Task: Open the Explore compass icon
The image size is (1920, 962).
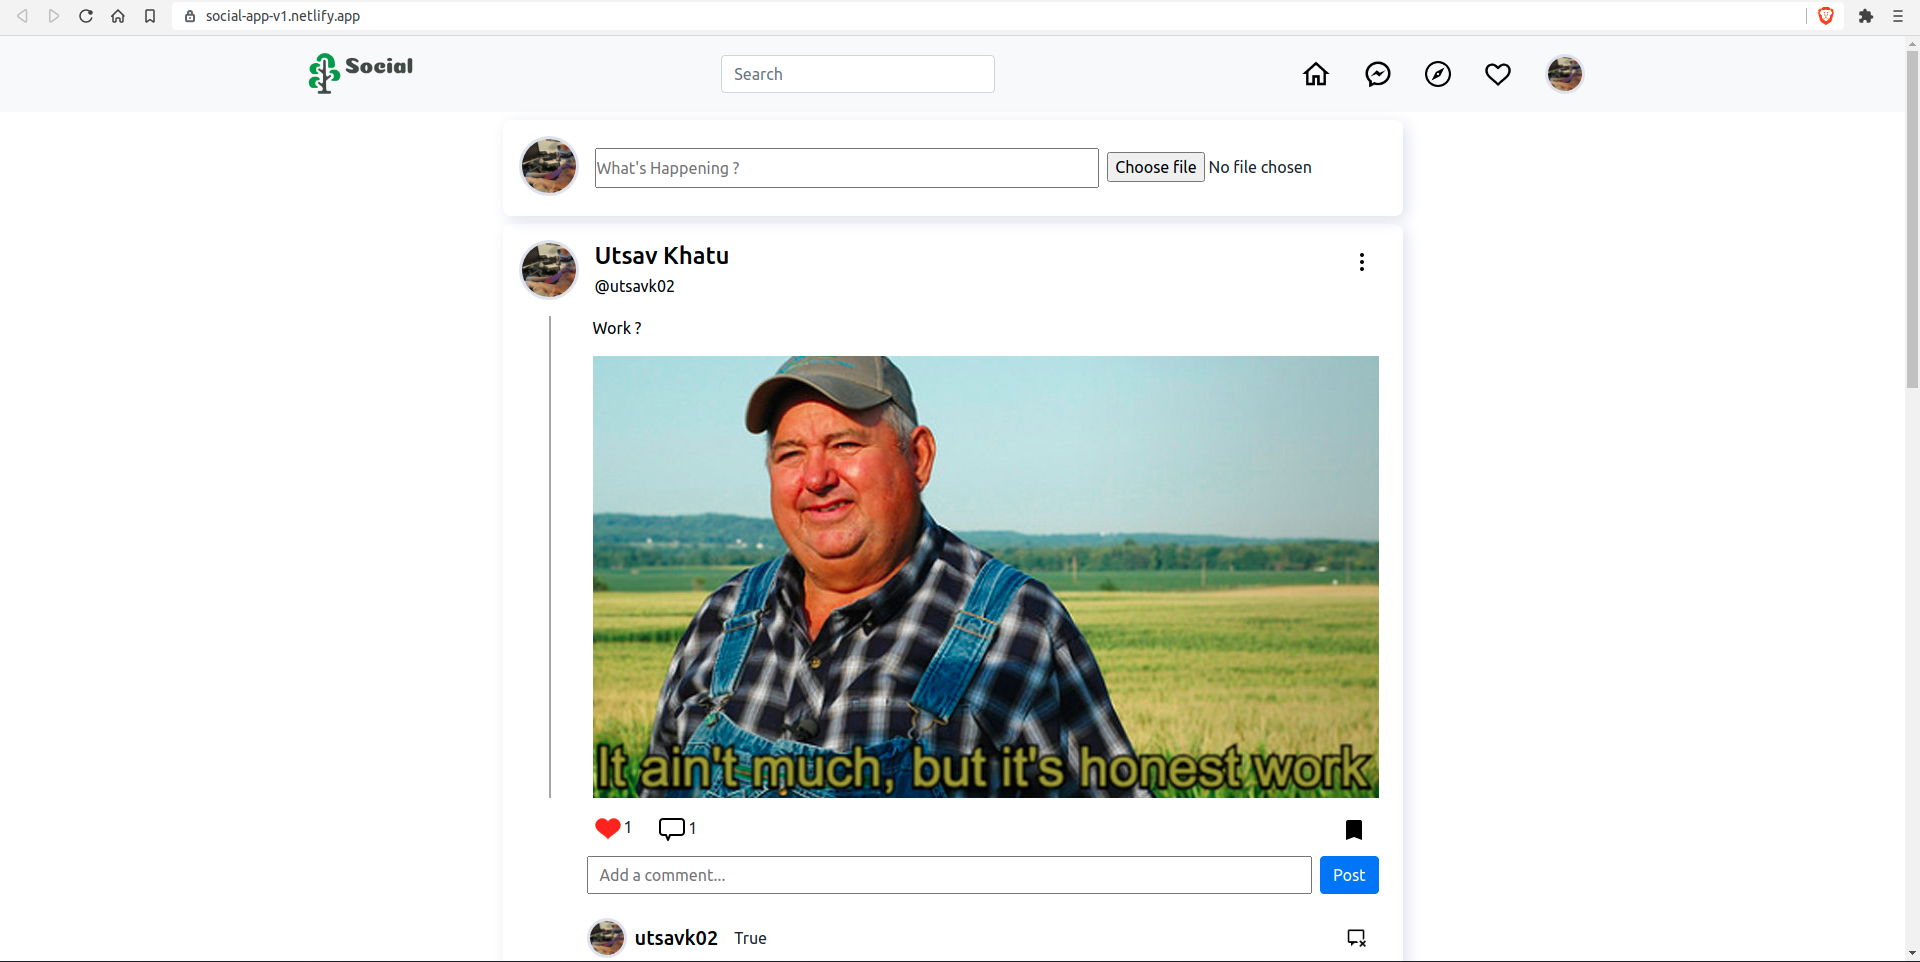Action: click(1438, 74)
